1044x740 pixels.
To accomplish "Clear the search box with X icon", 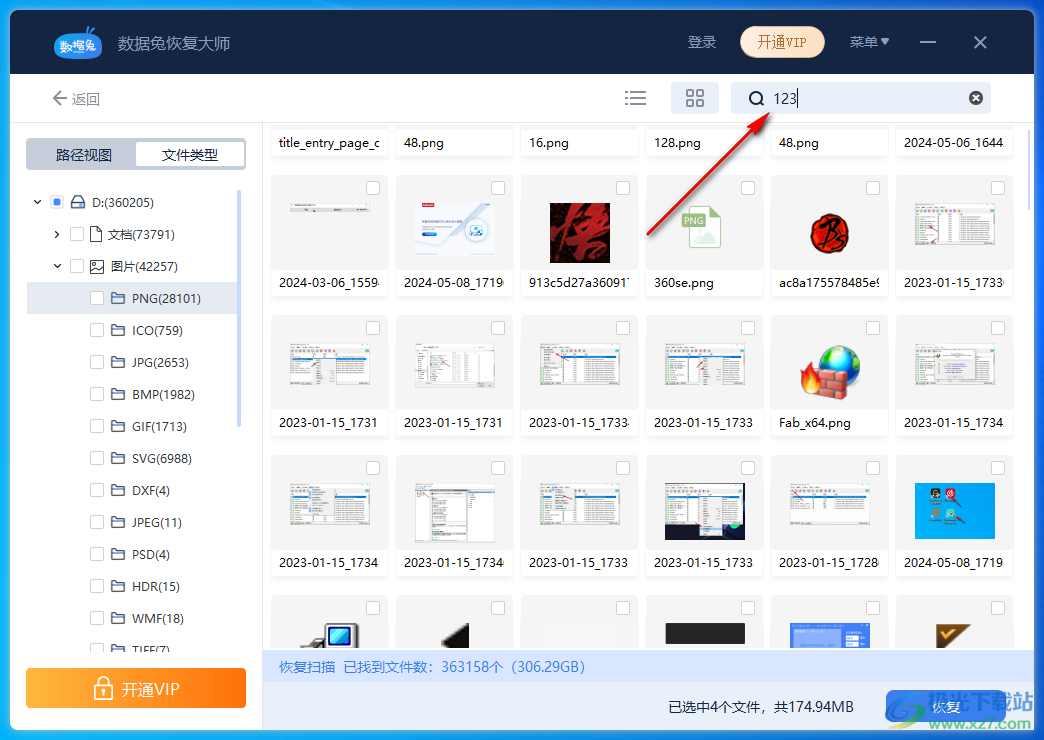I will click(975, 97).
